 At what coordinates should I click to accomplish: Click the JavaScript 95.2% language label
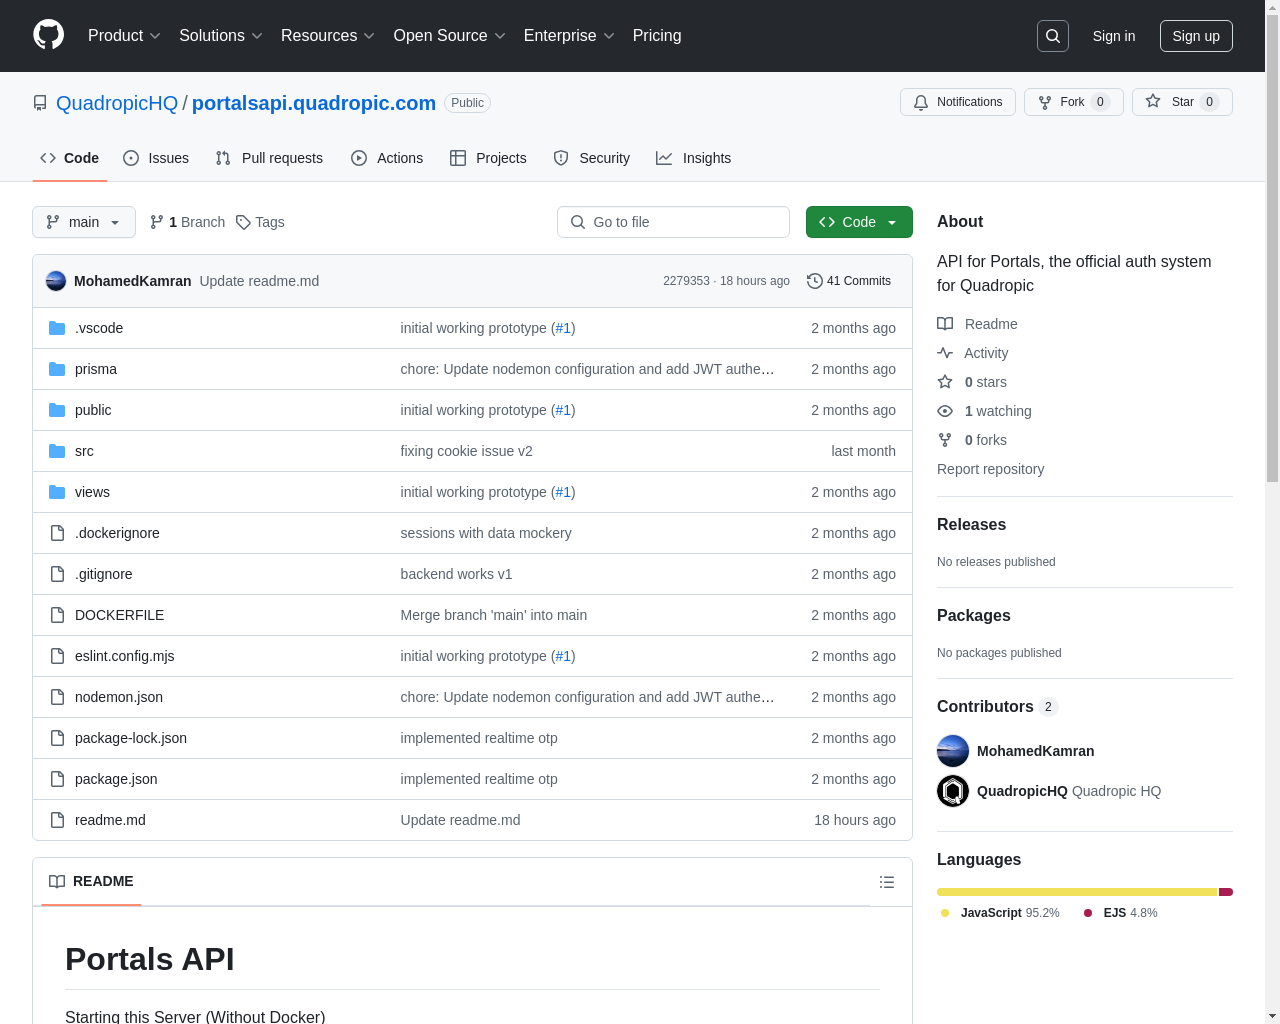pos(1000,913)
